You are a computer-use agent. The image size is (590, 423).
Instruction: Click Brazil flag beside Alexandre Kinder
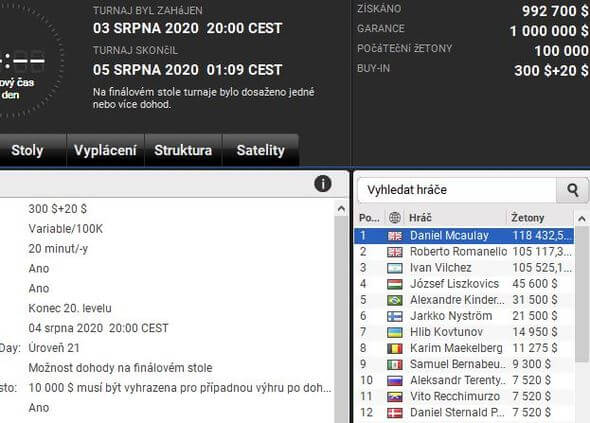tap(395, 300)
